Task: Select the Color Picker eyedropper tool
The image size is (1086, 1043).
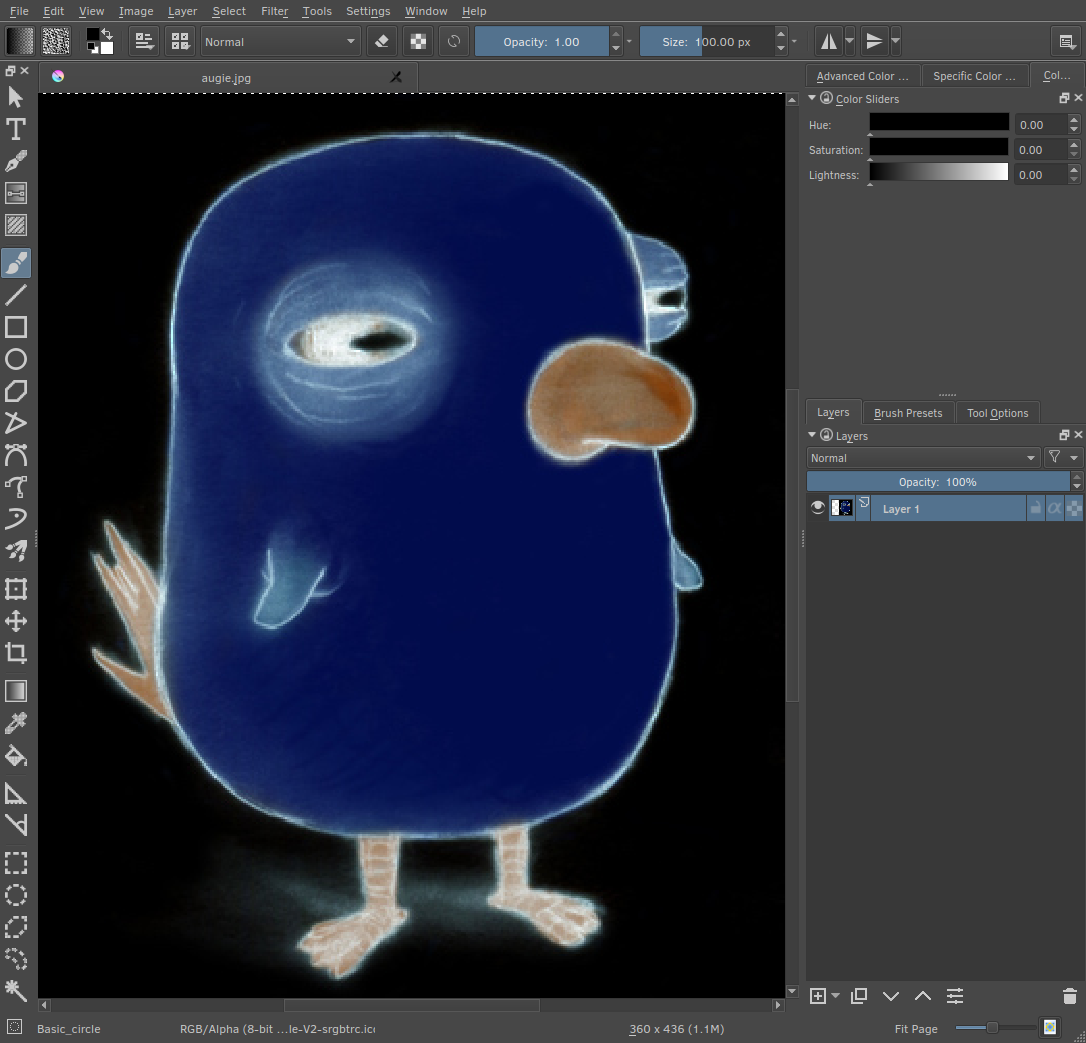Action: coord(15,723)
